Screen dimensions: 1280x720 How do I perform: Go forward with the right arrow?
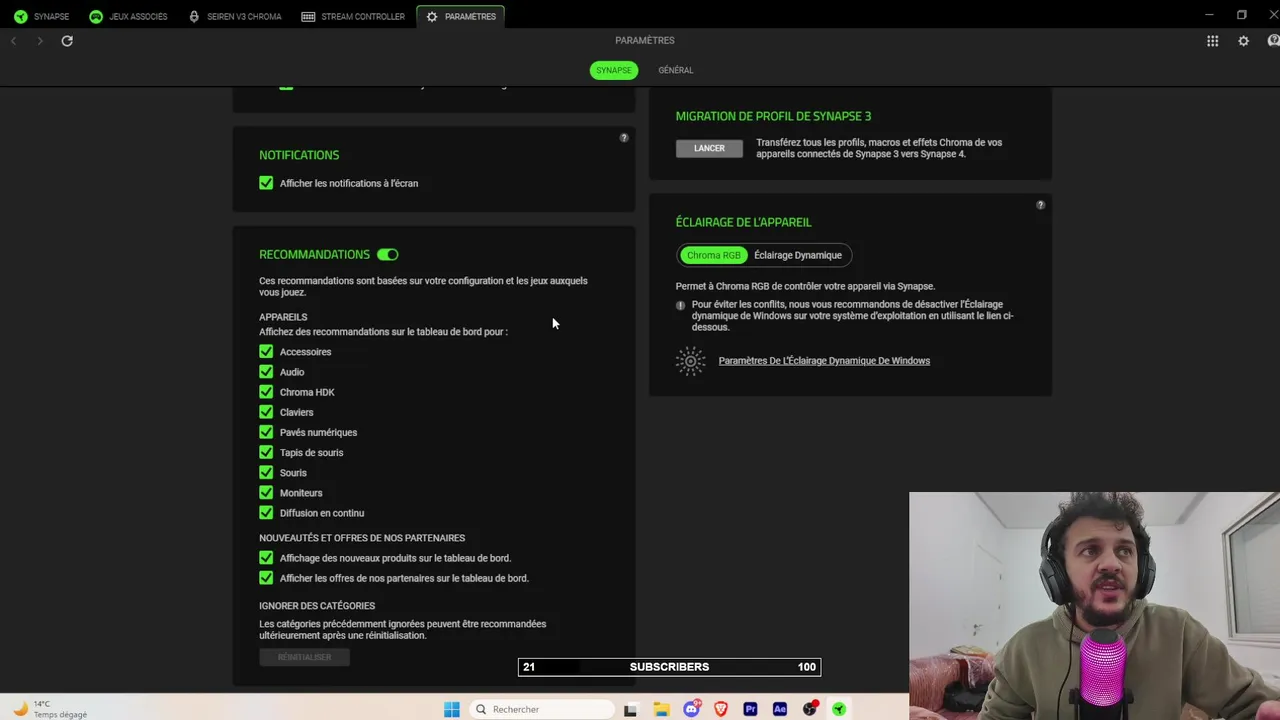coord(39,41)
